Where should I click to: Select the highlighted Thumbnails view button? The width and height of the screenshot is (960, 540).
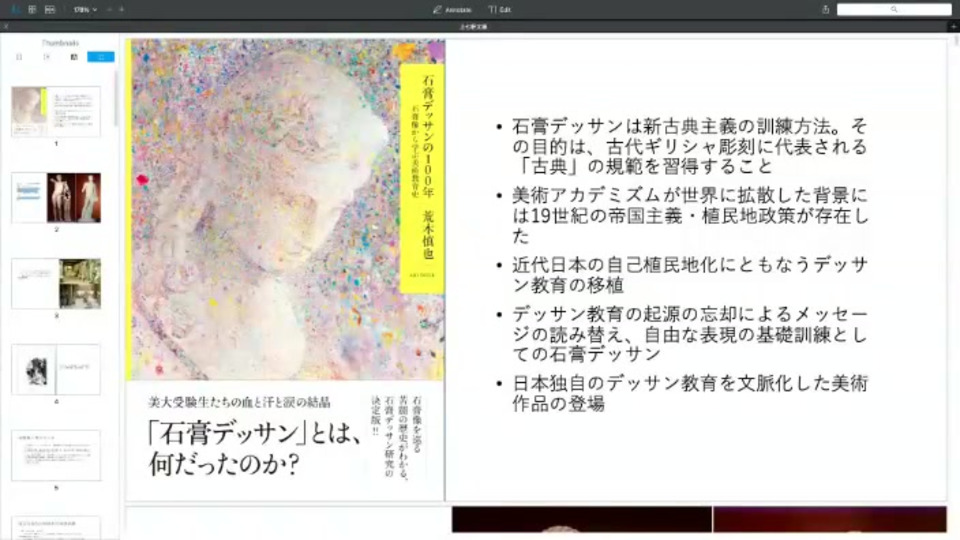101,57
